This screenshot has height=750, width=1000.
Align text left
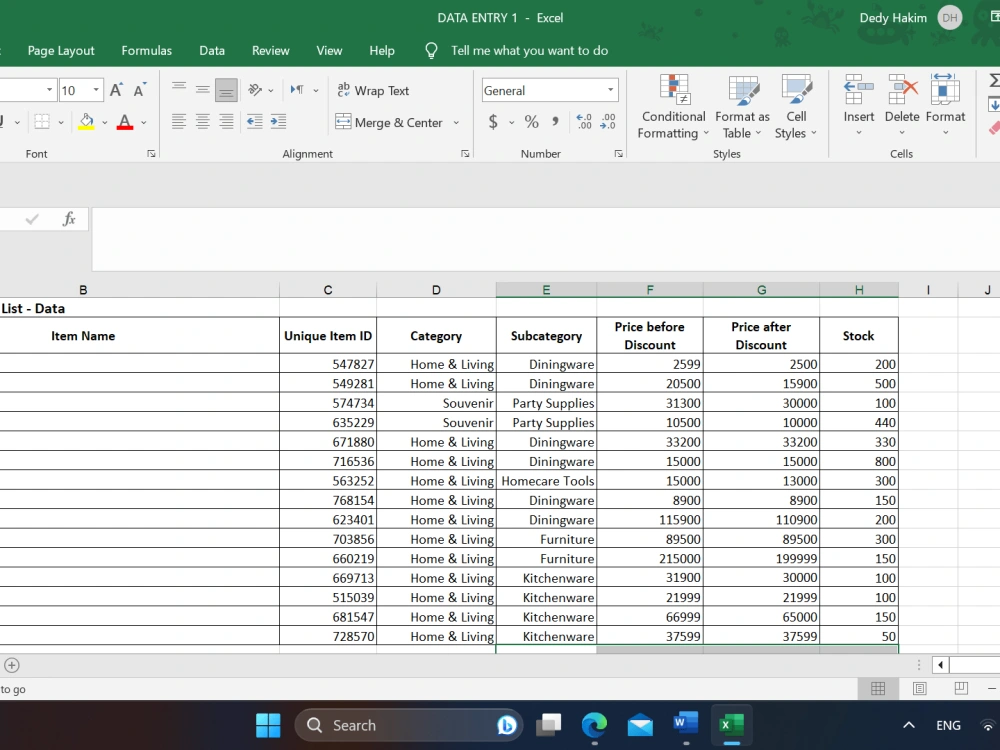pos(179,121)
